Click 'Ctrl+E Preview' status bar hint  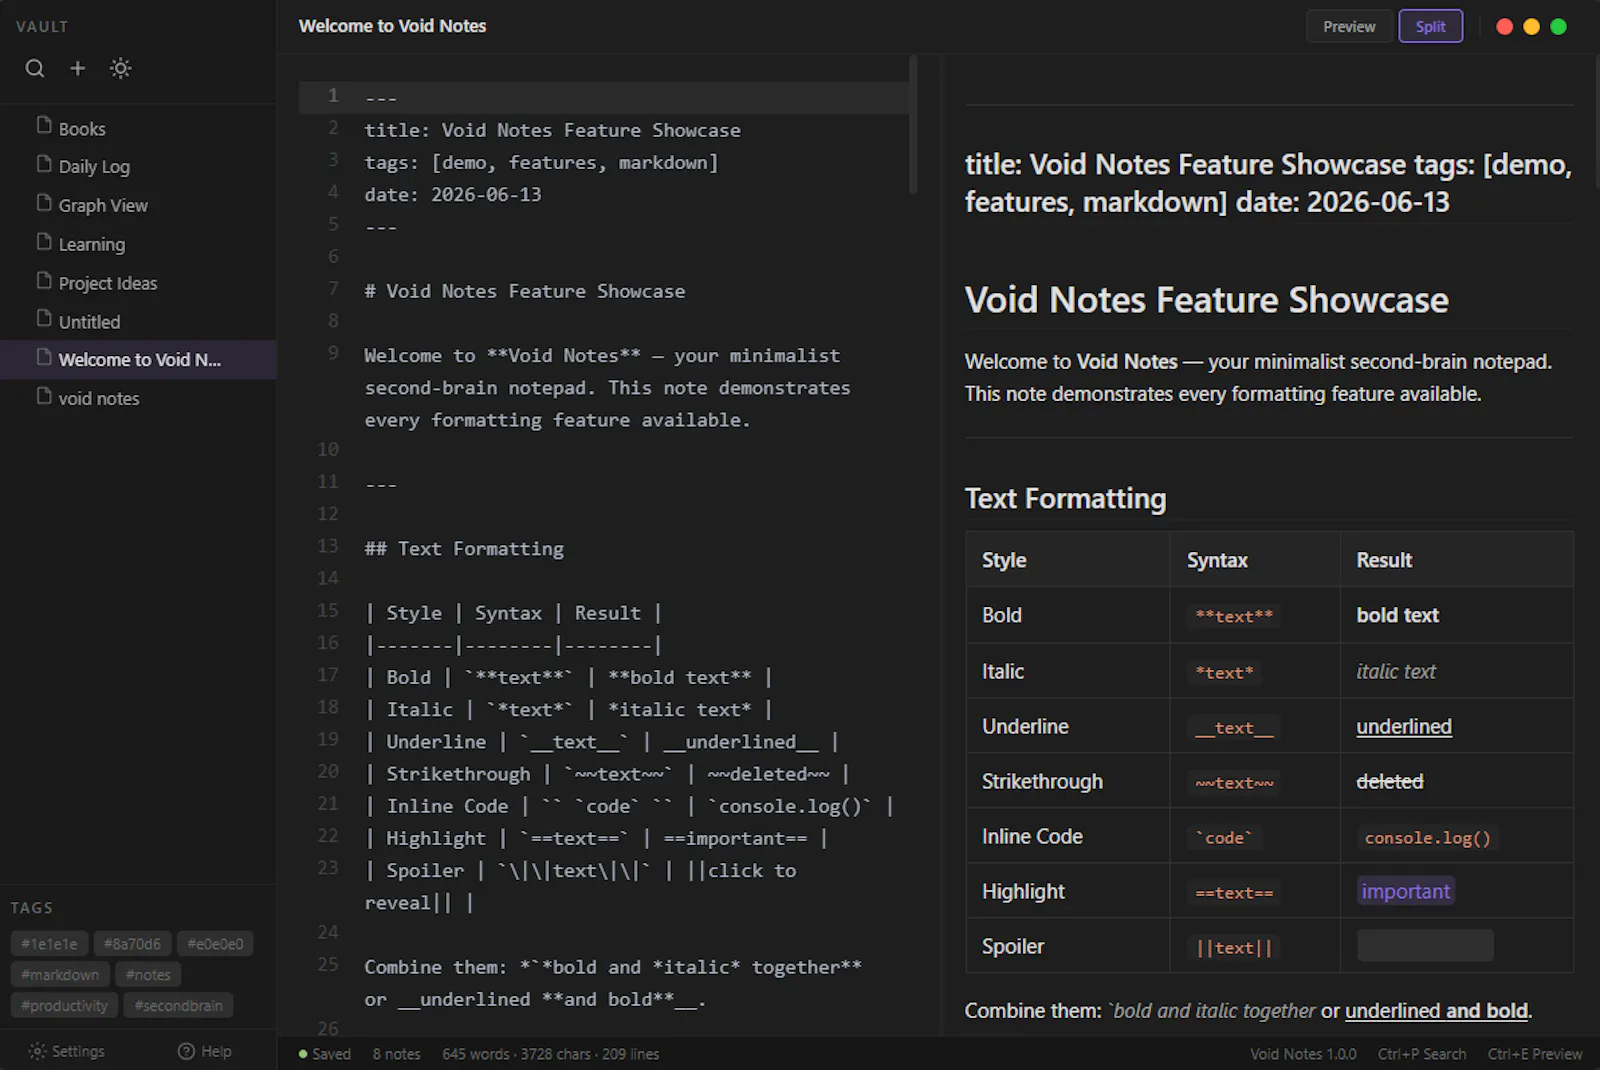coord(1534,1054)
